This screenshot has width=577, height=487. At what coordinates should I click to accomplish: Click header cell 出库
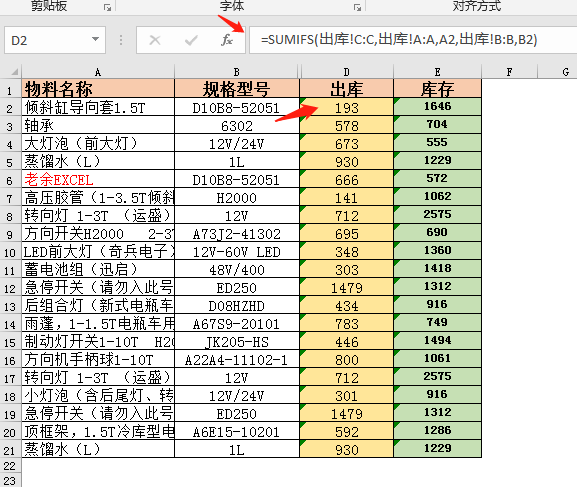347,89
